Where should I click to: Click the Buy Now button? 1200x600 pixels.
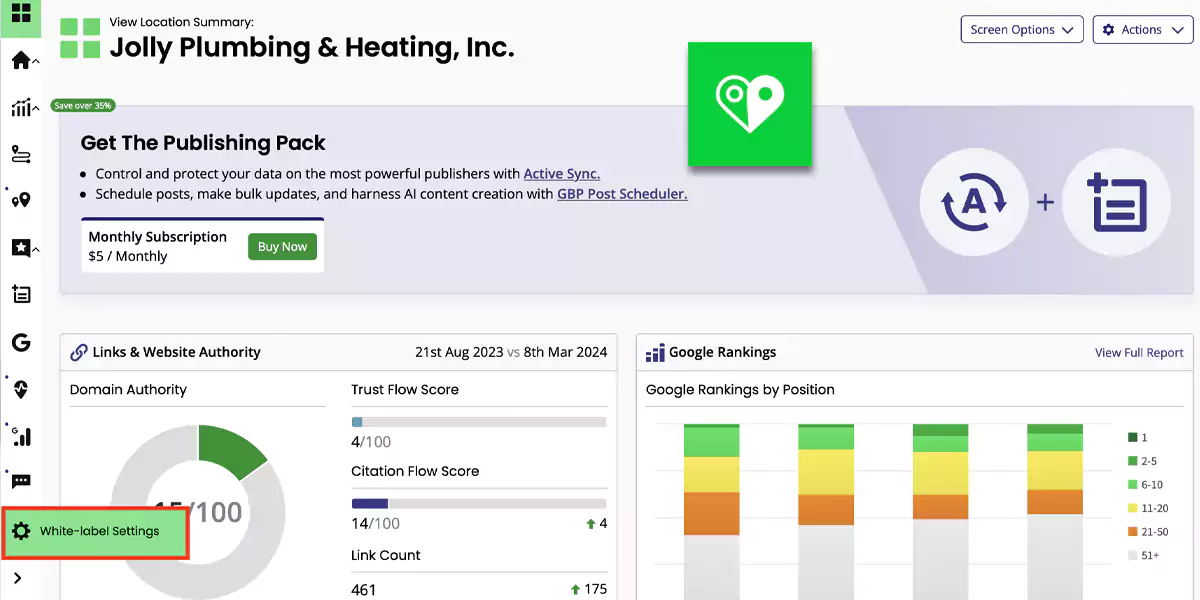(282, 247)
